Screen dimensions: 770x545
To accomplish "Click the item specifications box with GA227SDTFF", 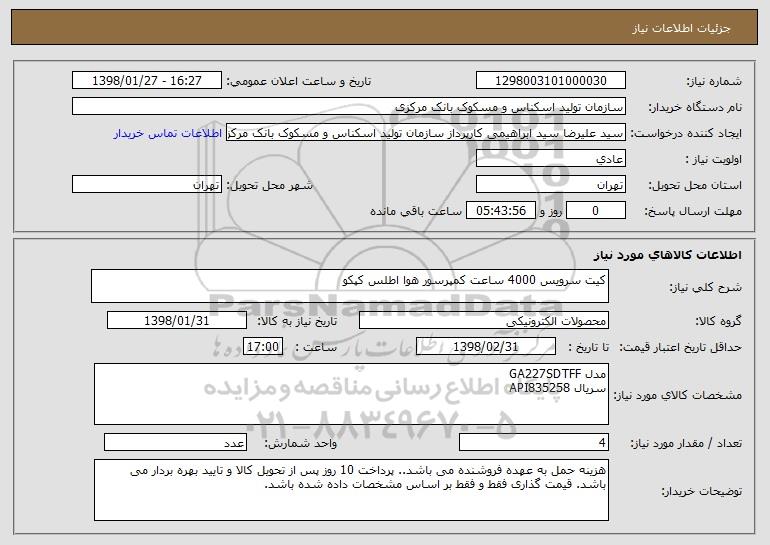I will pyautogui.click(x=351, y=394).
